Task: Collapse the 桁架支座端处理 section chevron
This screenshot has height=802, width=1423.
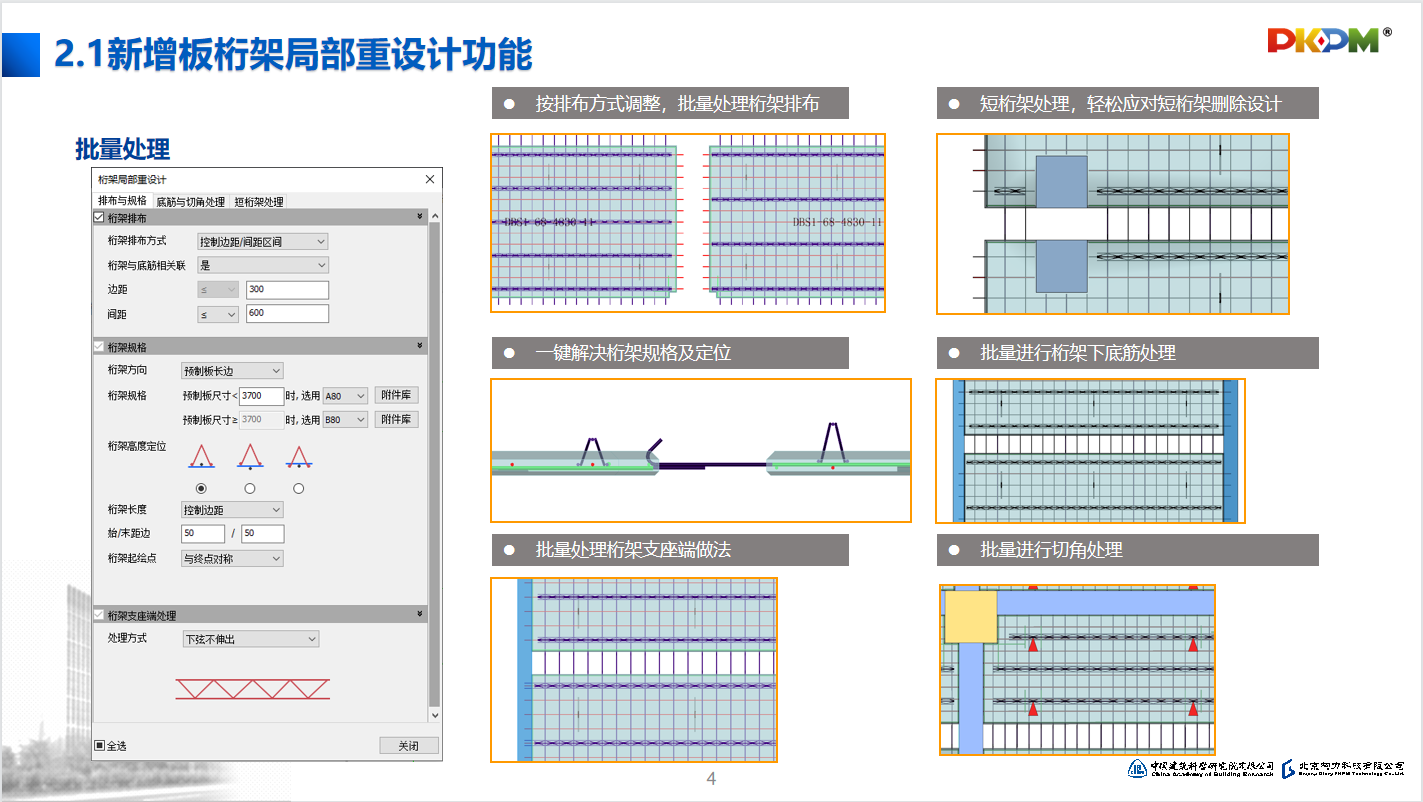Action: coord(420,615)
